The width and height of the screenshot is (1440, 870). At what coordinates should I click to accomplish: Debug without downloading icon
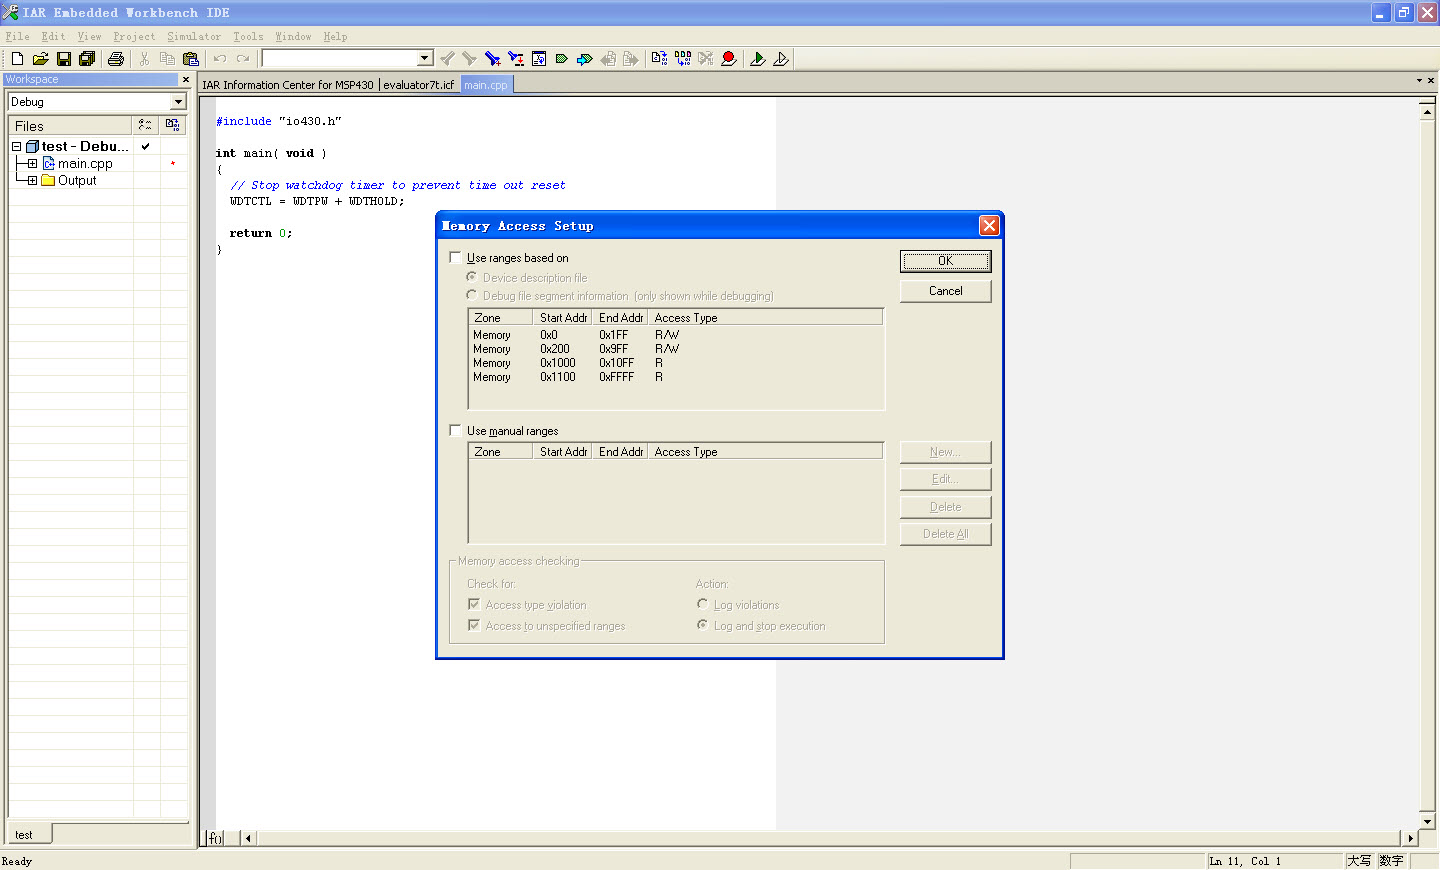(781, 59)
